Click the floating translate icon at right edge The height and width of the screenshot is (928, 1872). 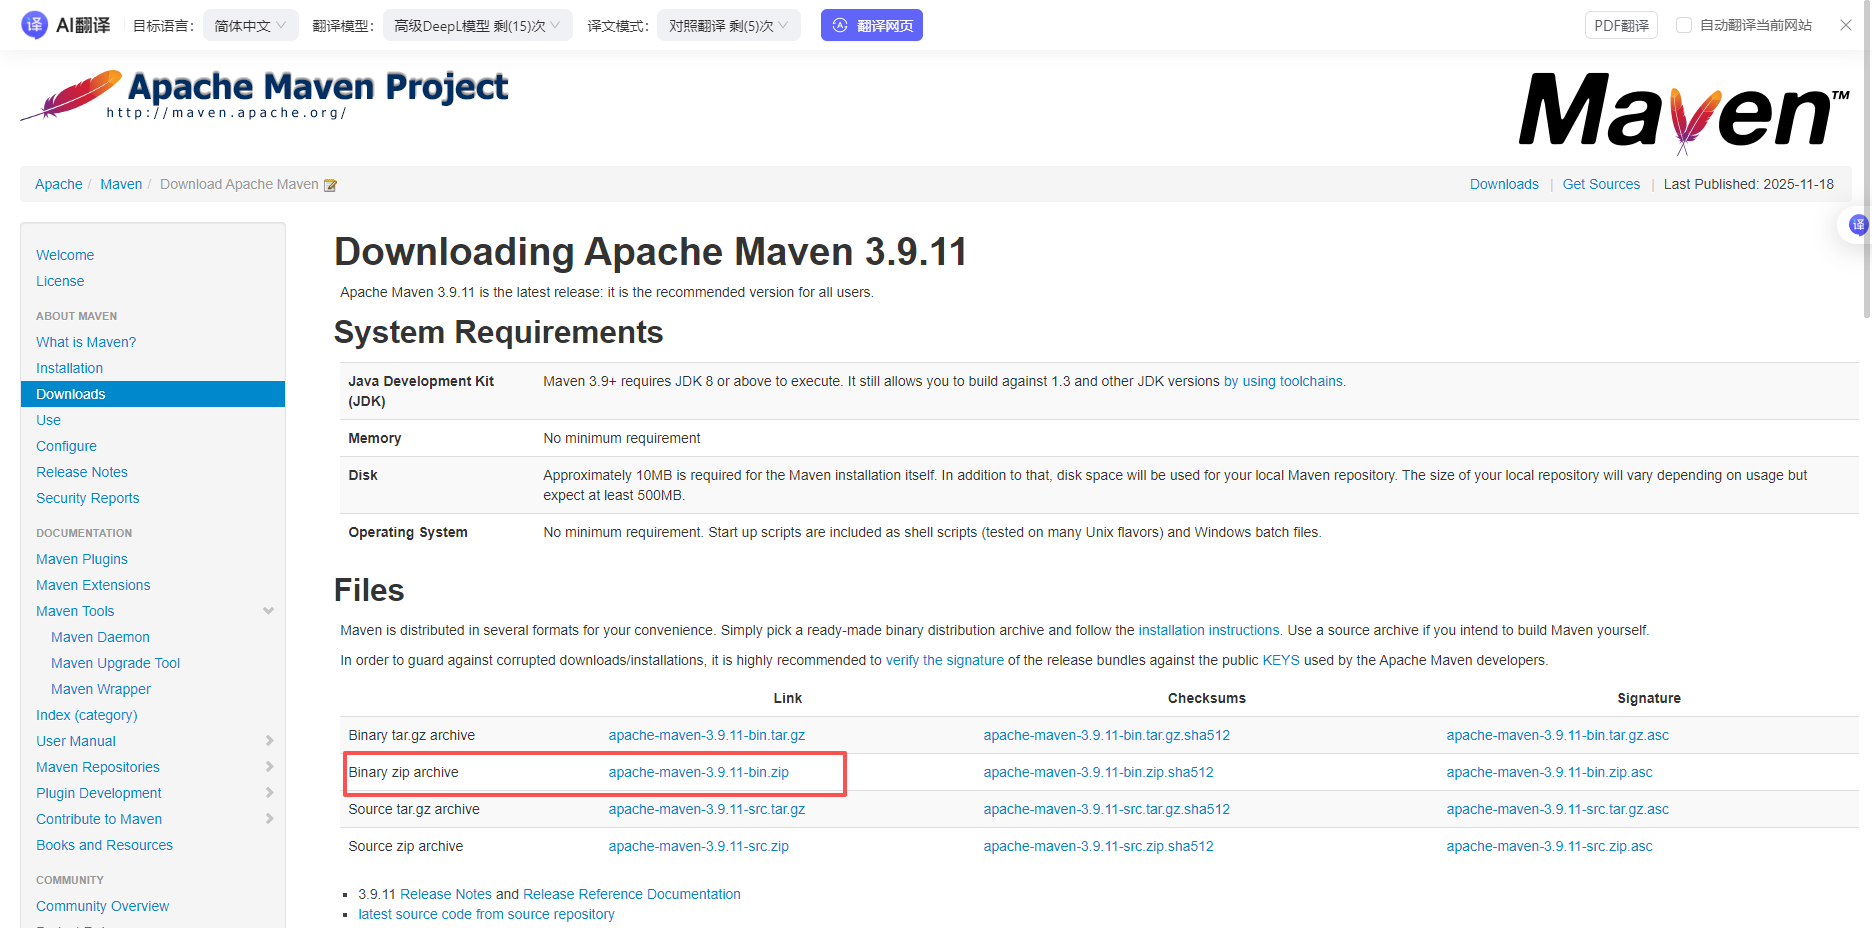click(x=1857, y=225)
